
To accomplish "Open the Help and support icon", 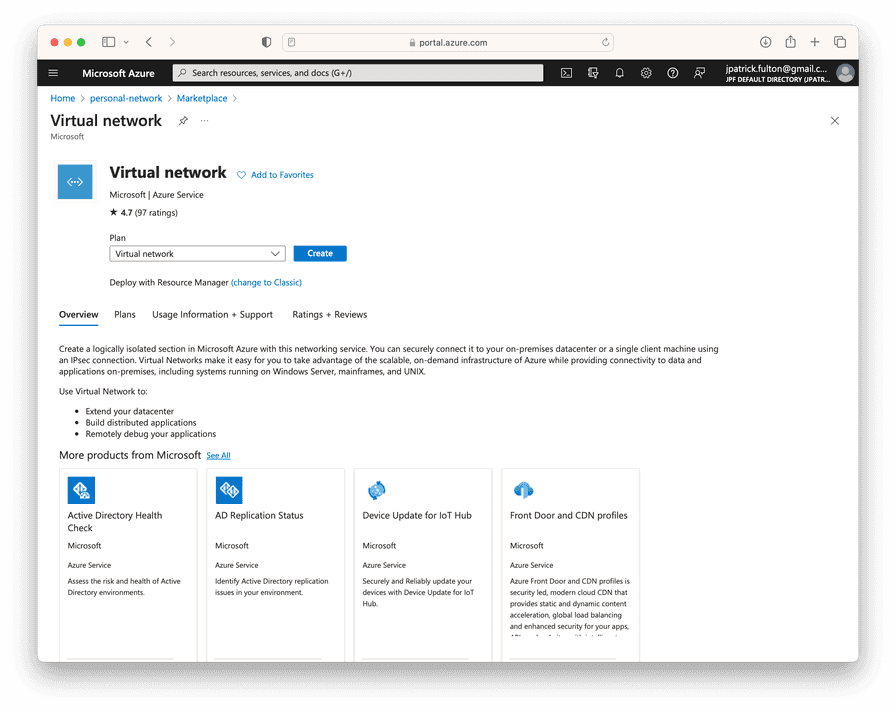I will pyautogui.click(x=673, y=73).
